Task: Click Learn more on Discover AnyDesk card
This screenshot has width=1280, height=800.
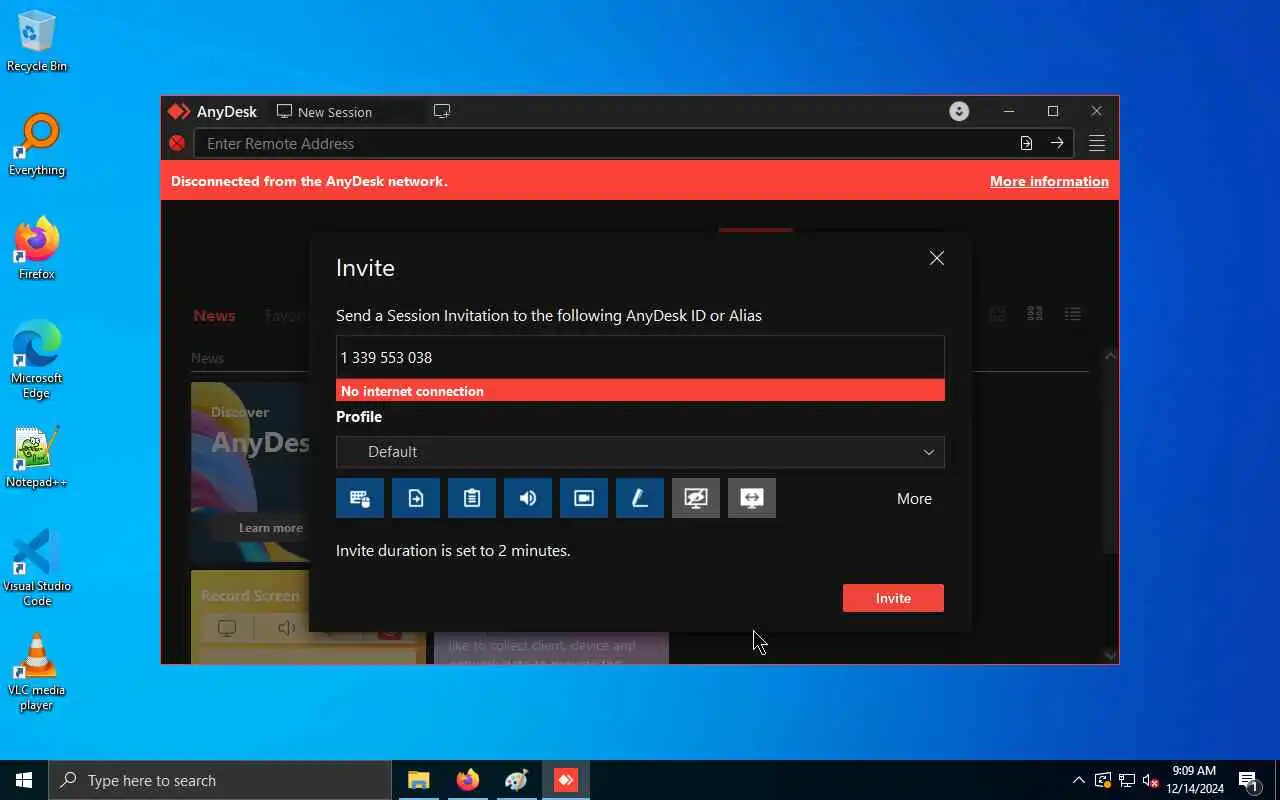Action: 270,528
